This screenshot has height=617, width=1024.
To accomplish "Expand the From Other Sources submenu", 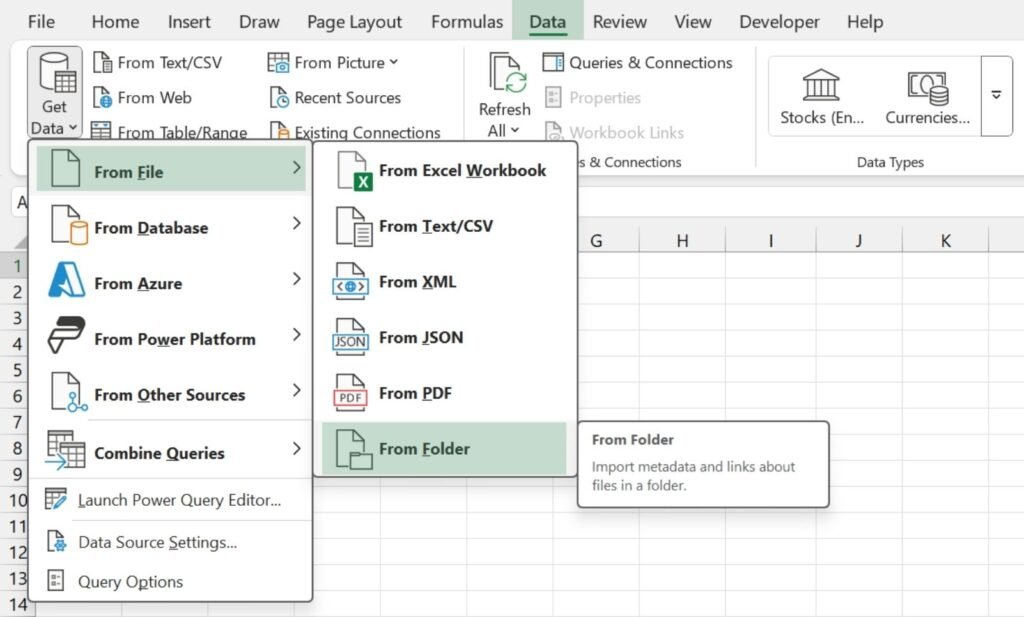I will pos(171,392).
